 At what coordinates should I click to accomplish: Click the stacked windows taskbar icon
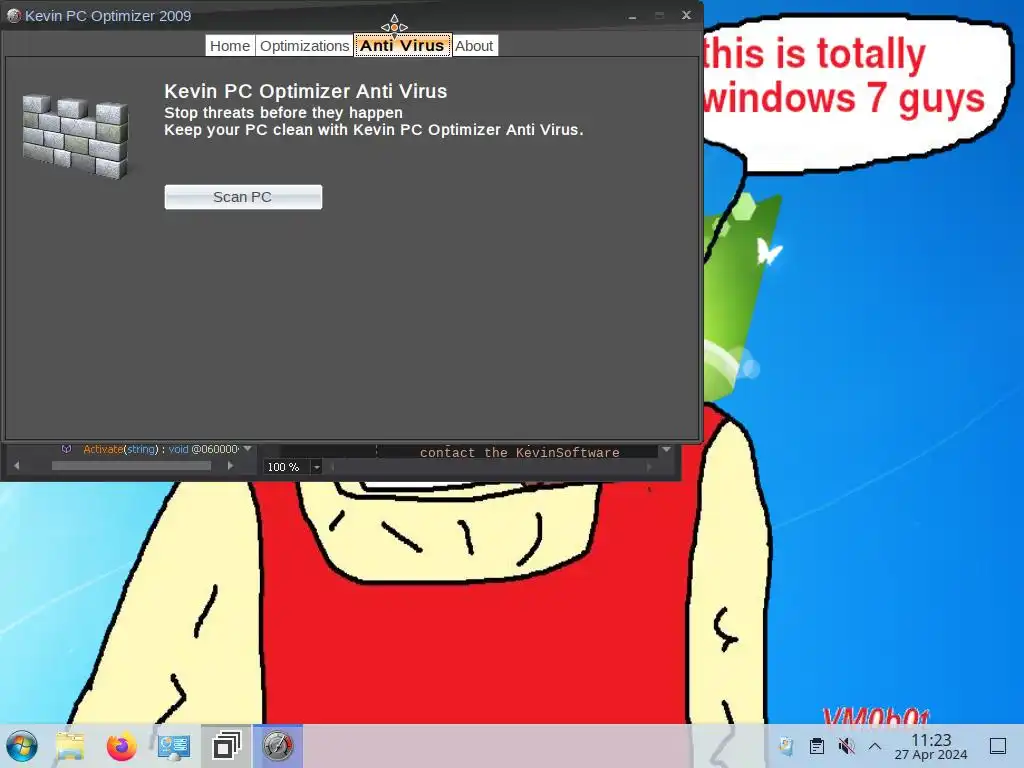[226, 746]
